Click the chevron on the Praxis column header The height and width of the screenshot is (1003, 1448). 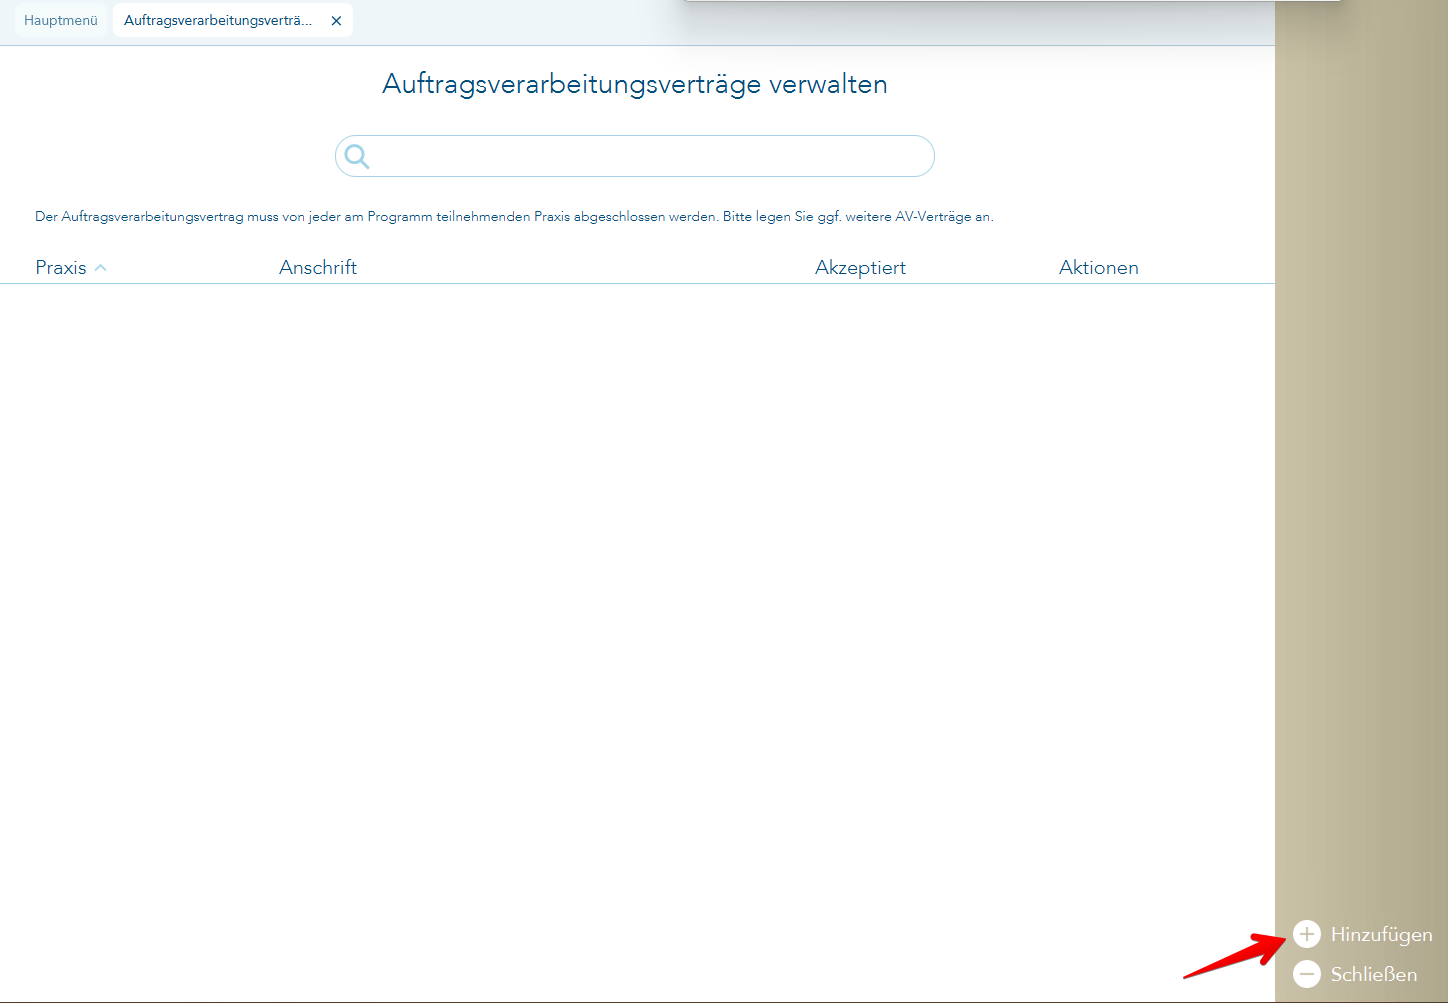pyautogui.click(x=100, y=268)
